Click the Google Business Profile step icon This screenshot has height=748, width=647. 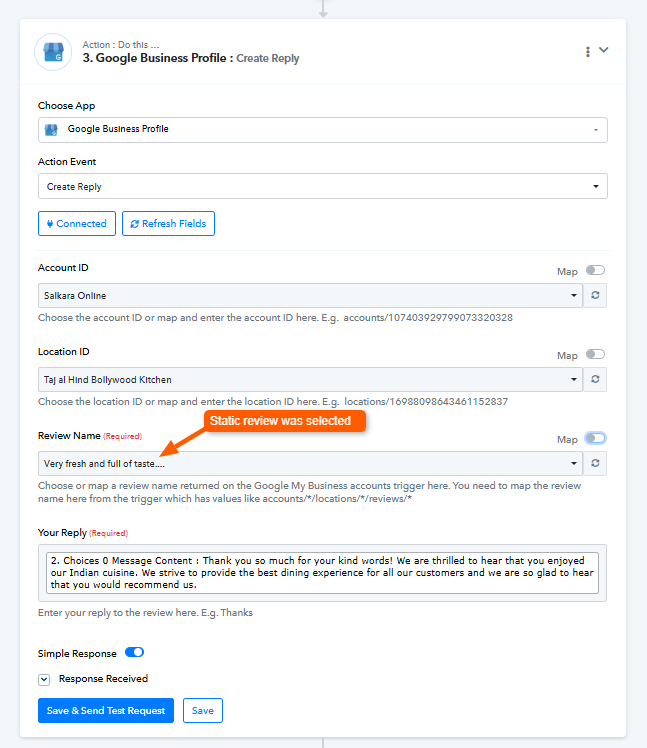coord(53,52)
